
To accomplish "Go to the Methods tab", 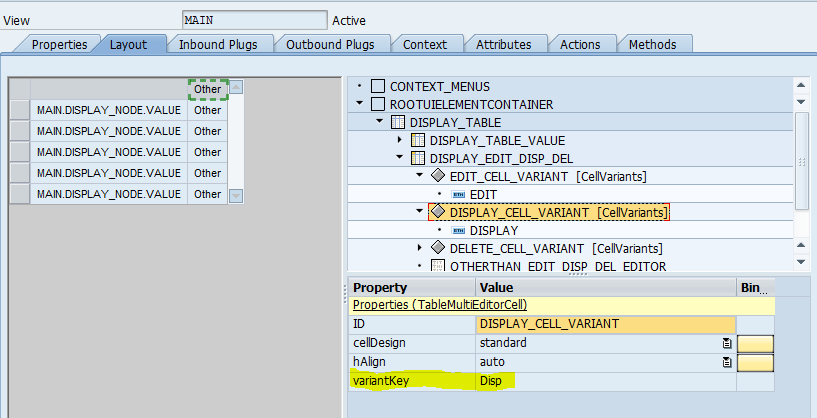I will [x=652, y=45].
